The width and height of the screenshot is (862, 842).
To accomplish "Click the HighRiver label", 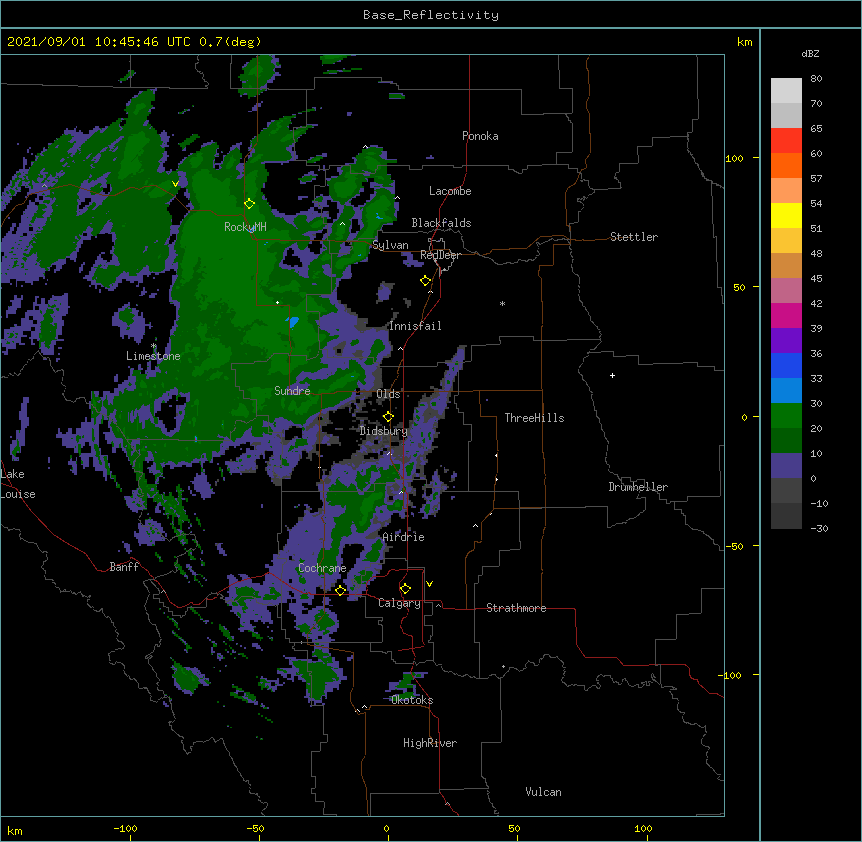I will tap(430, 743).
